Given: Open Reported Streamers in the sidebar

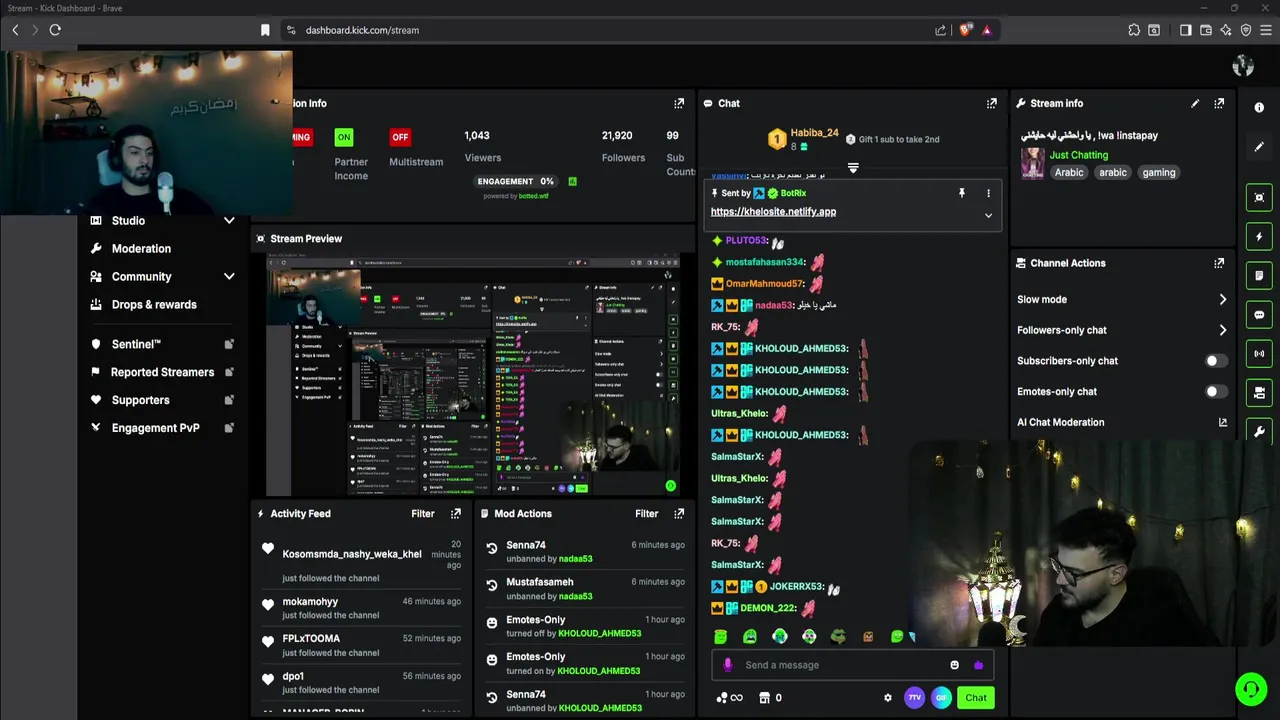Looking at the screenshot, I should [x=162, y=372].
